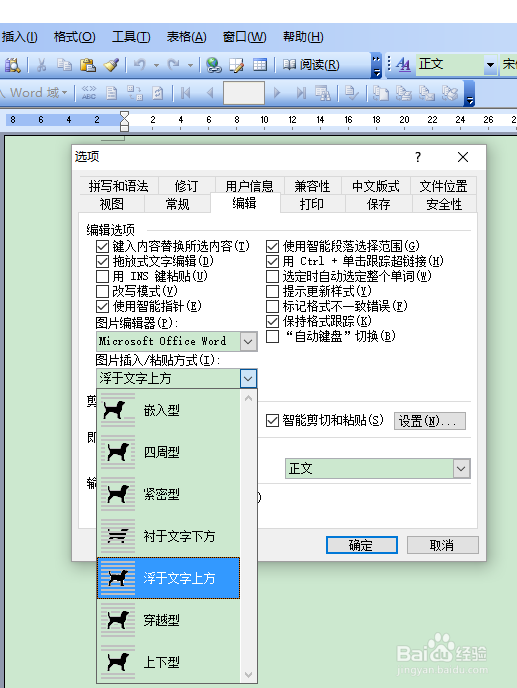The image size is (517, 688).
Task: Click the Merge to Printer icon
Action: pyautogui.click(x=403, y=93)
